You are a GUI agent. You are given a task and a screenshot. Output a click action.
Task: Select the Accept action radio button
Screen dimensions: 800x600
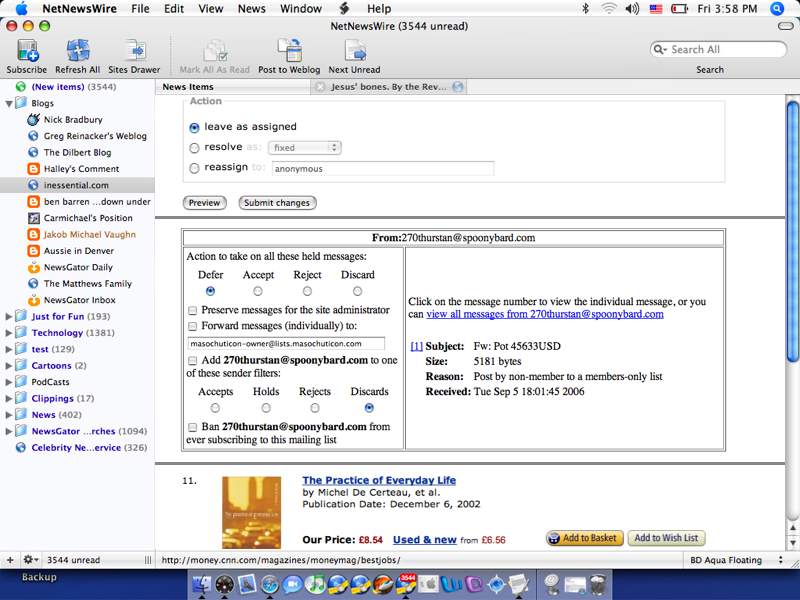click(x=258, y=291)
